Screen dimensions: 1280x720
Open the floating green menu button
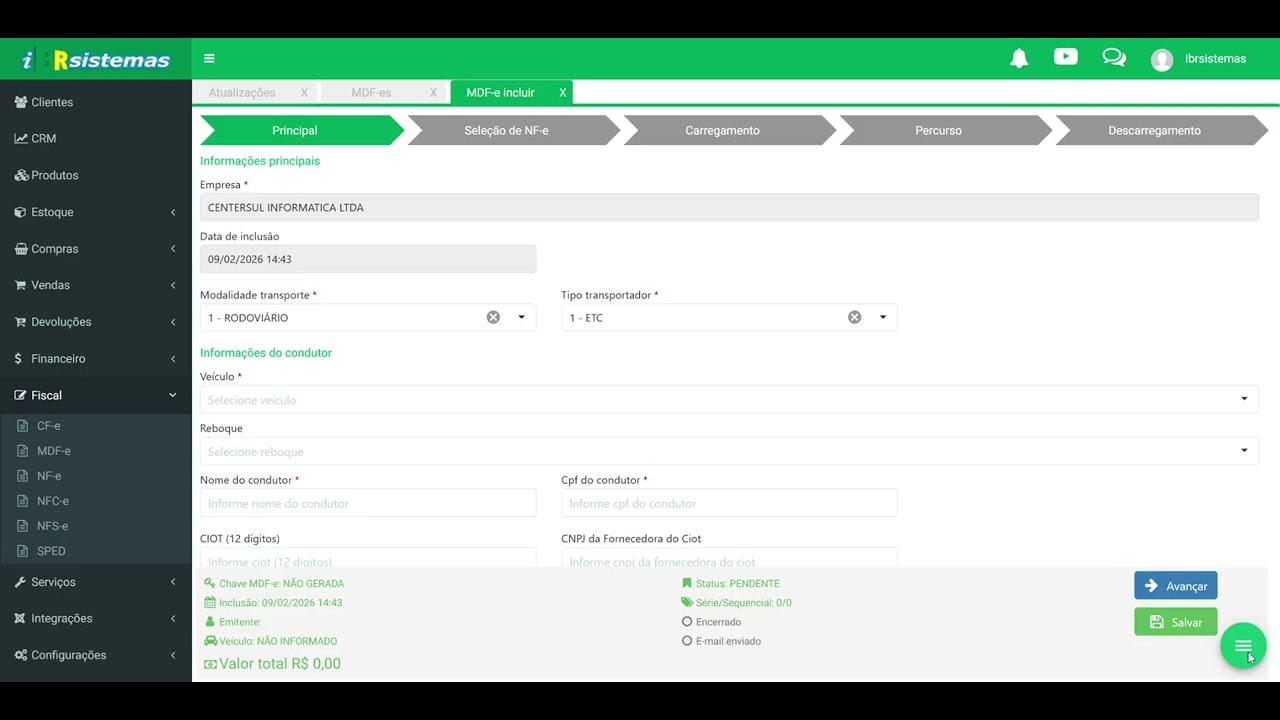coord(1243,646)
